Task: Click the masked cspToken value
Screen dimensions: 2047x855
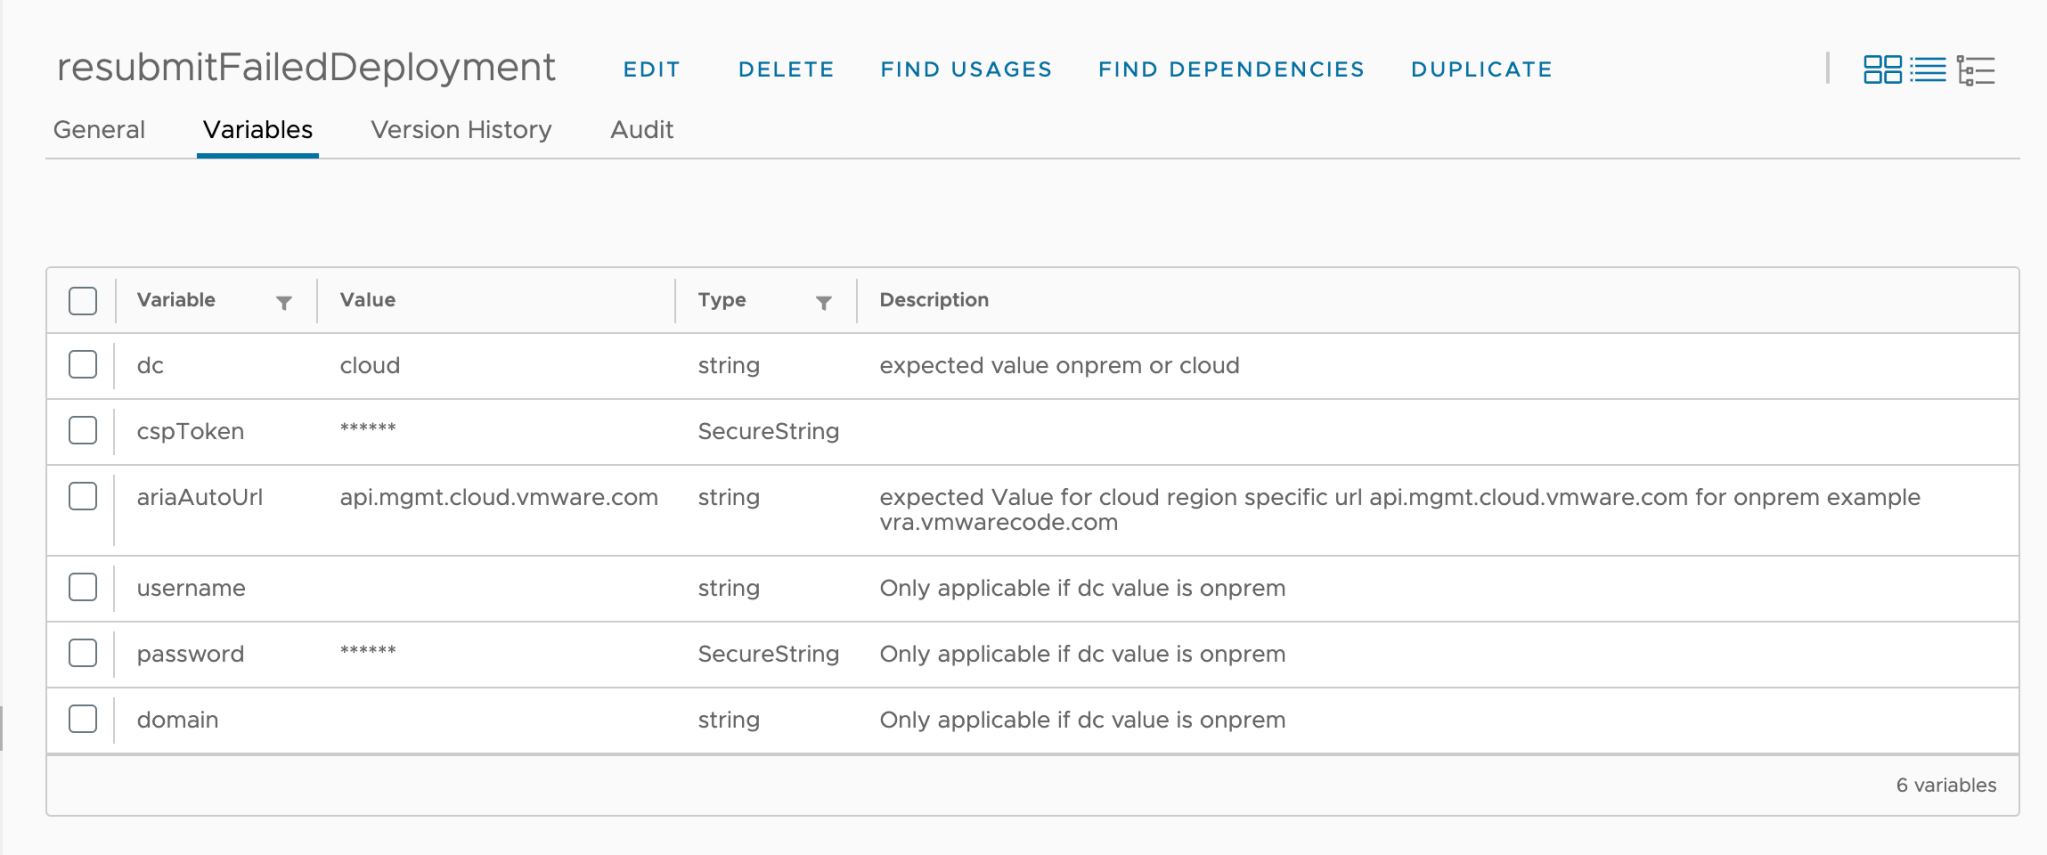Action: [368, 429]
